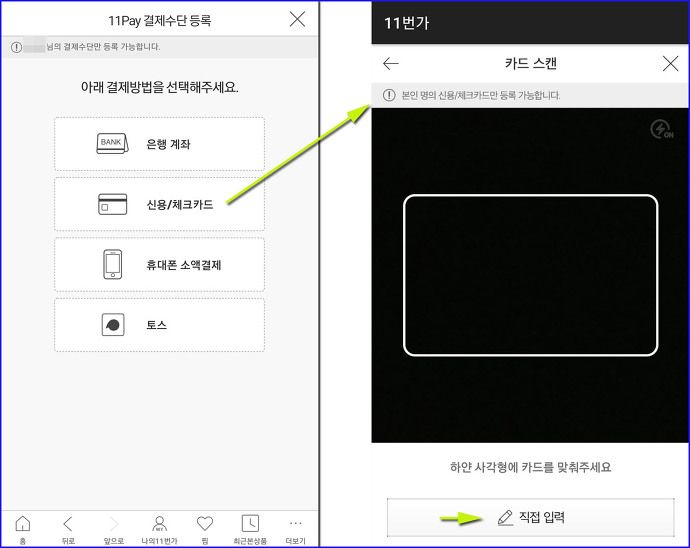Tap info icon in card scan notice
Image resolution: width=690 pixels, height=548 pixels.
389,95
